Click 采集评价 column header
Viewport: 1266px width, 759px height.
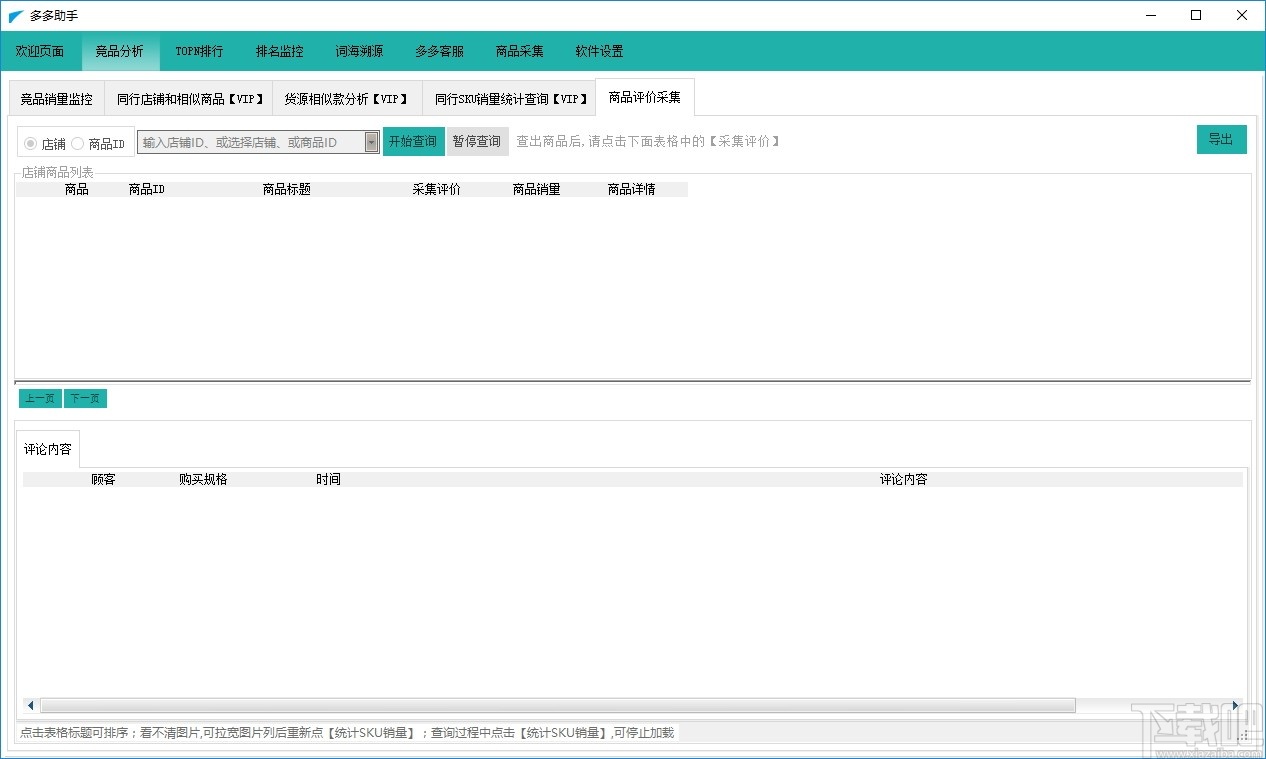click(437, 189)
